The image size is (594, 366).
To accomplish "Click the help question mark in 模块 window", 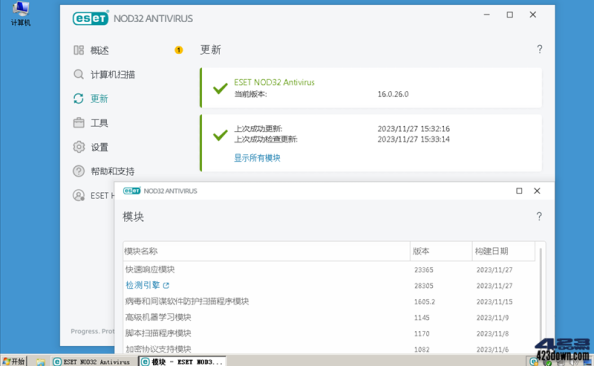I will point(539,216).
